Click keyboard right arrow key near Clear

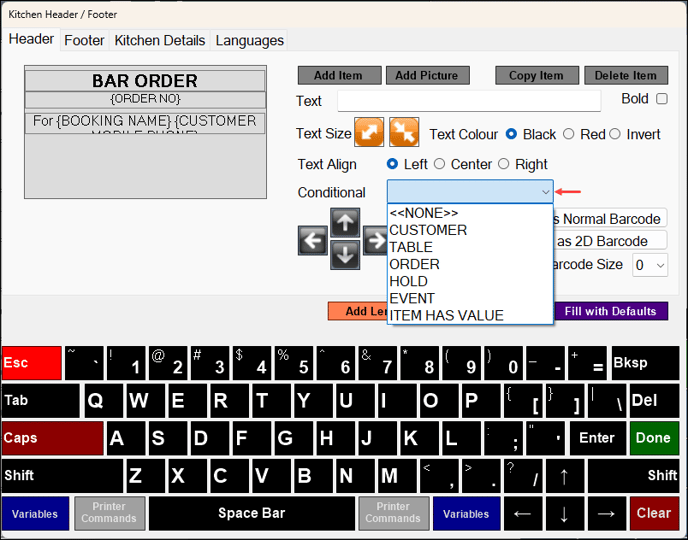click(x=606, y=513)
